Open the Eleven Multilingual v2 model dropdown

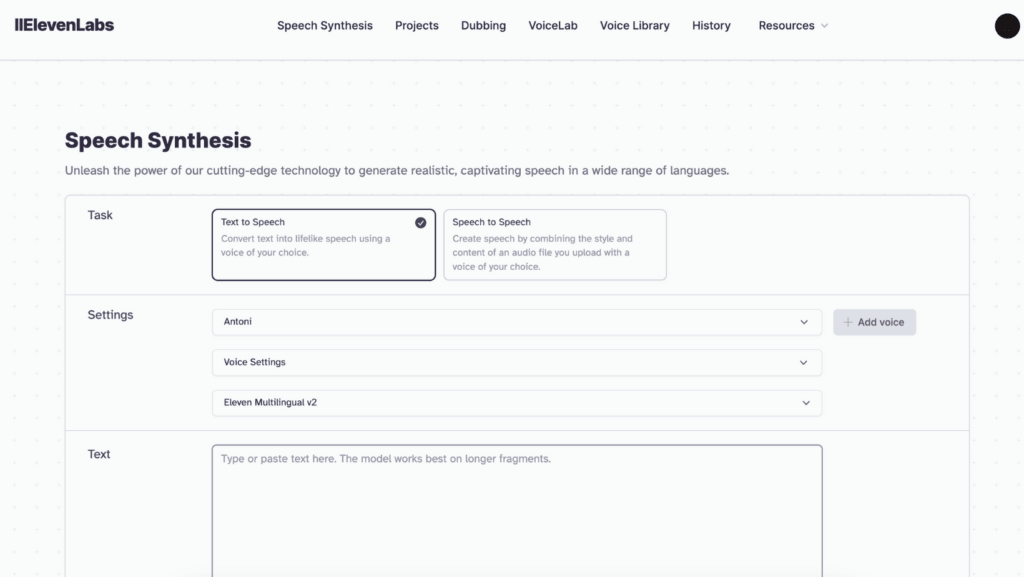(x=516, y=402)
